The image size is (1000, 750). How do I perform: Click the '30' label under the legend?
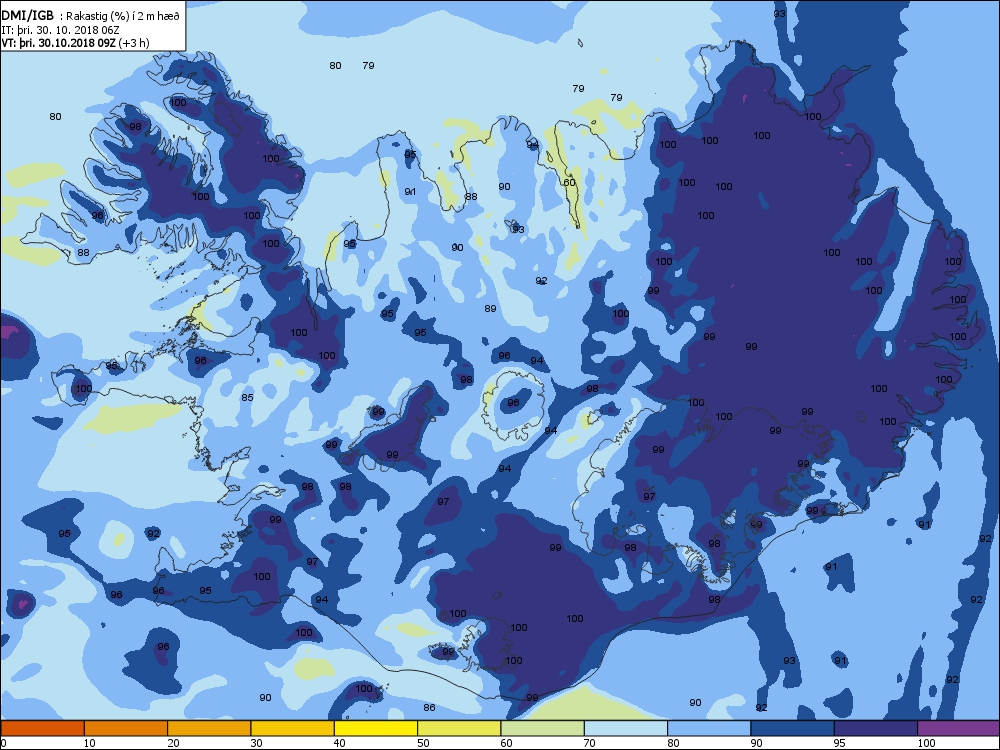pyautogui.click(x=256, y=743)
